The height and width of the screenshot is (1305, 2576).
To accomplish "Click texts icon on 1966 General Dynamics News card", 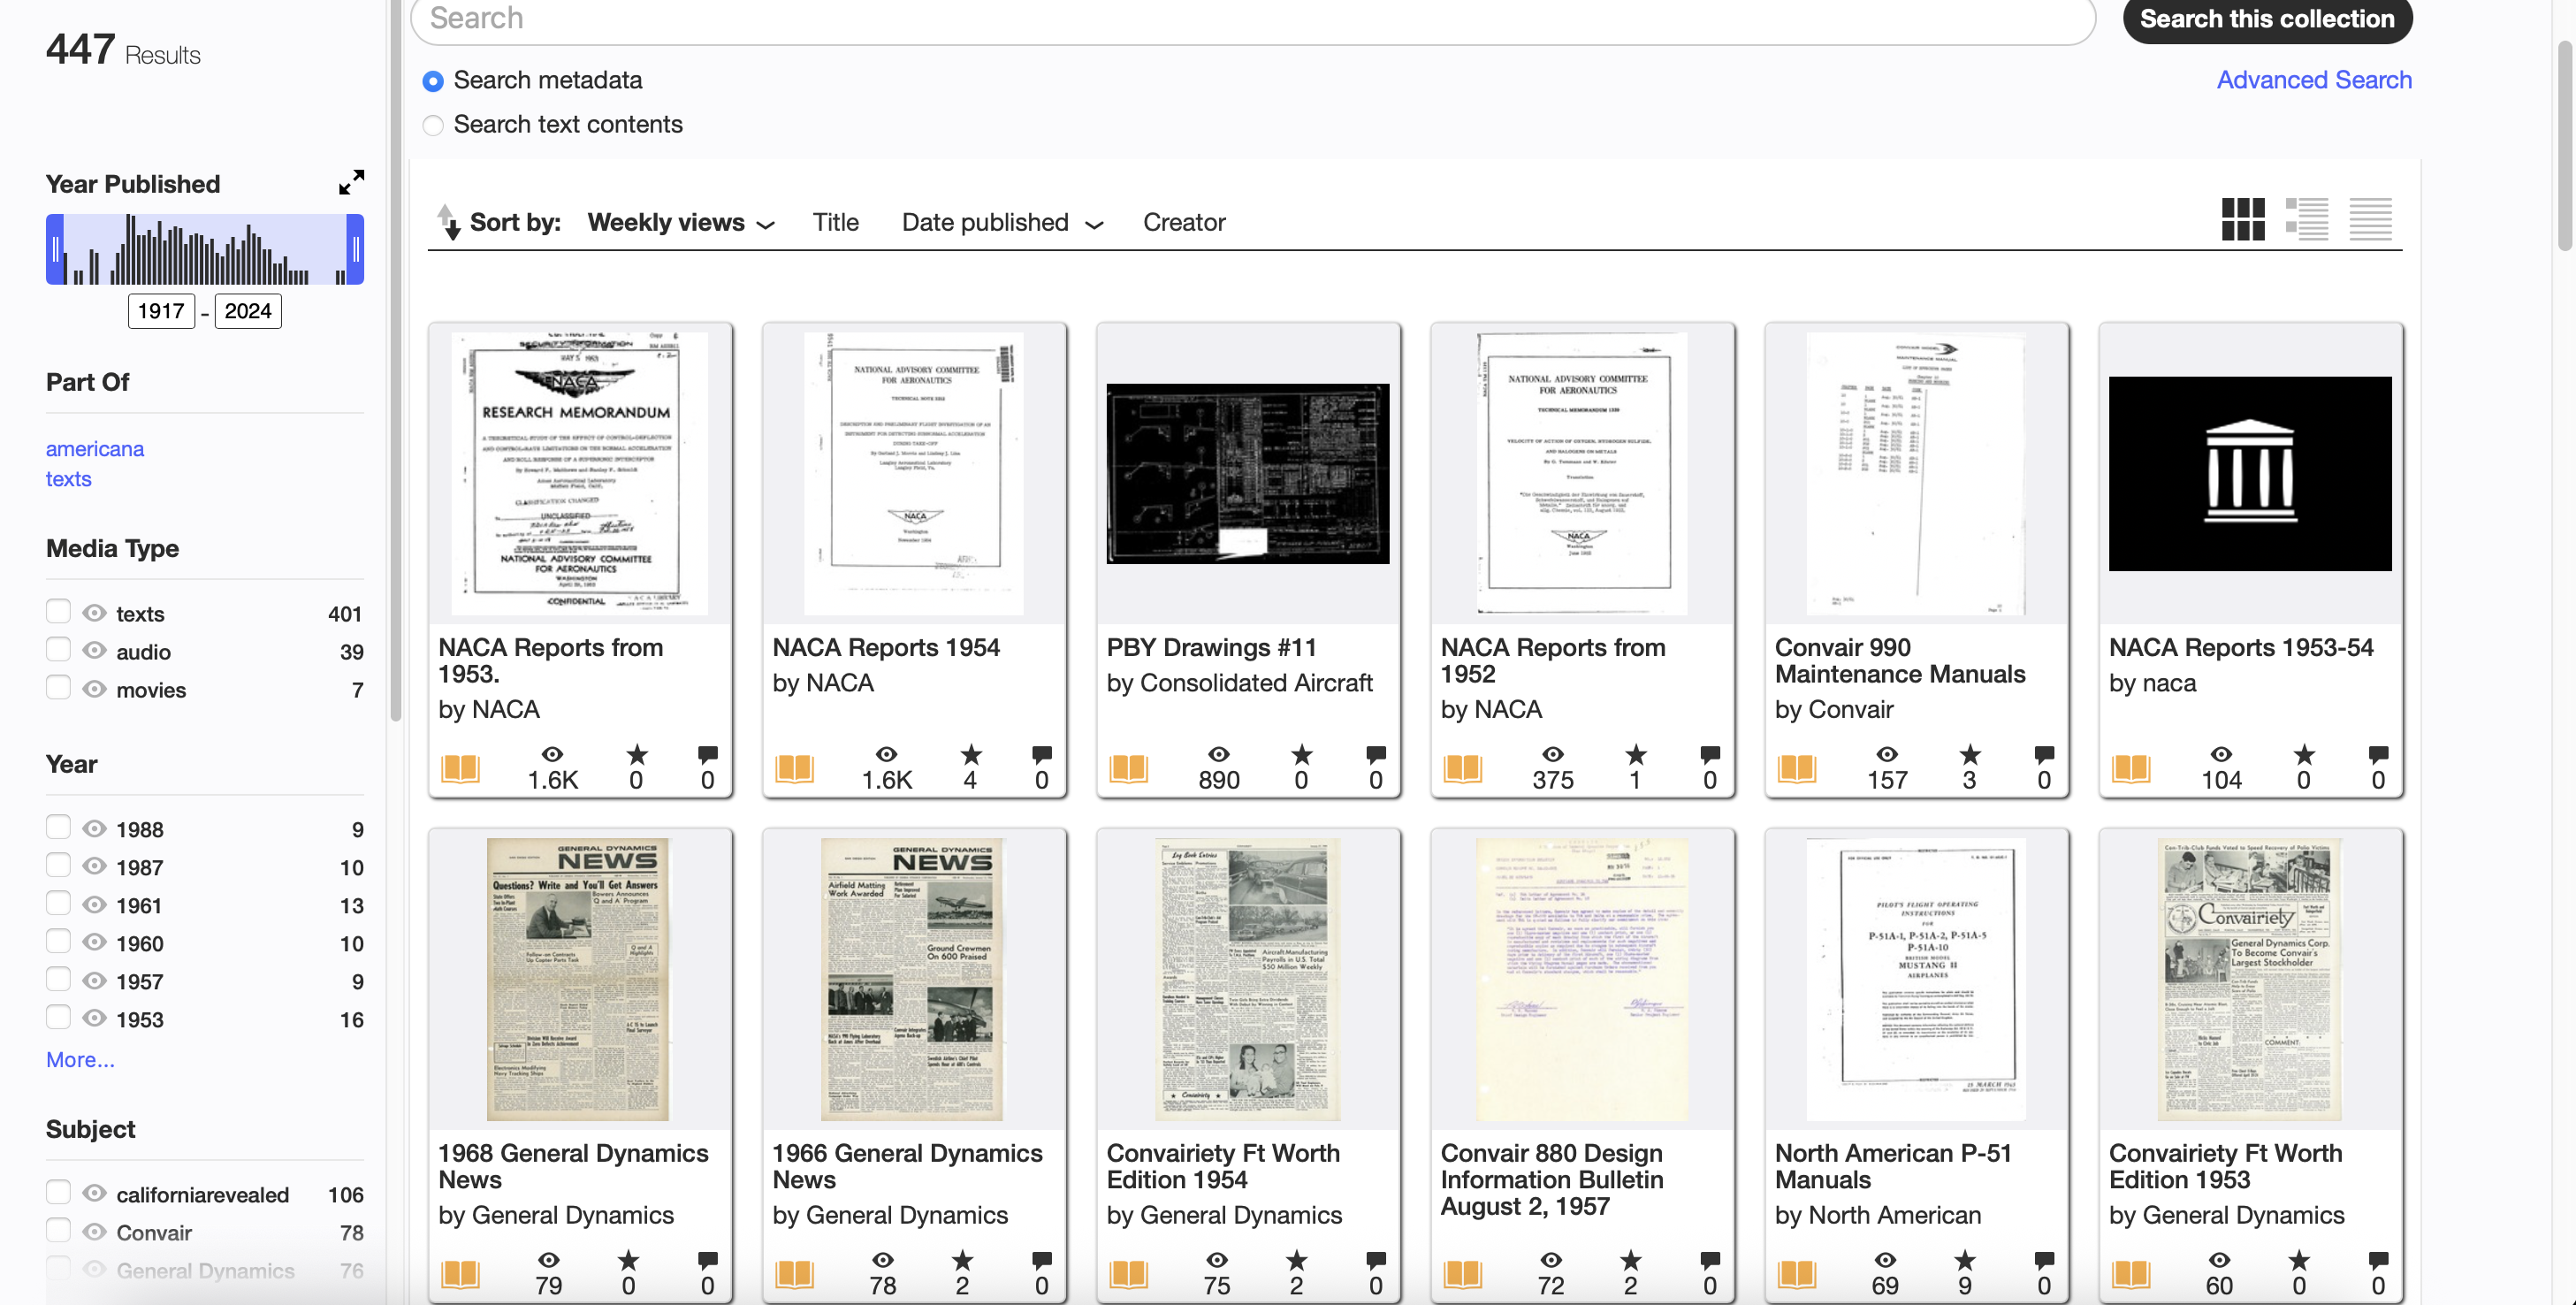I will point(794,1274).
